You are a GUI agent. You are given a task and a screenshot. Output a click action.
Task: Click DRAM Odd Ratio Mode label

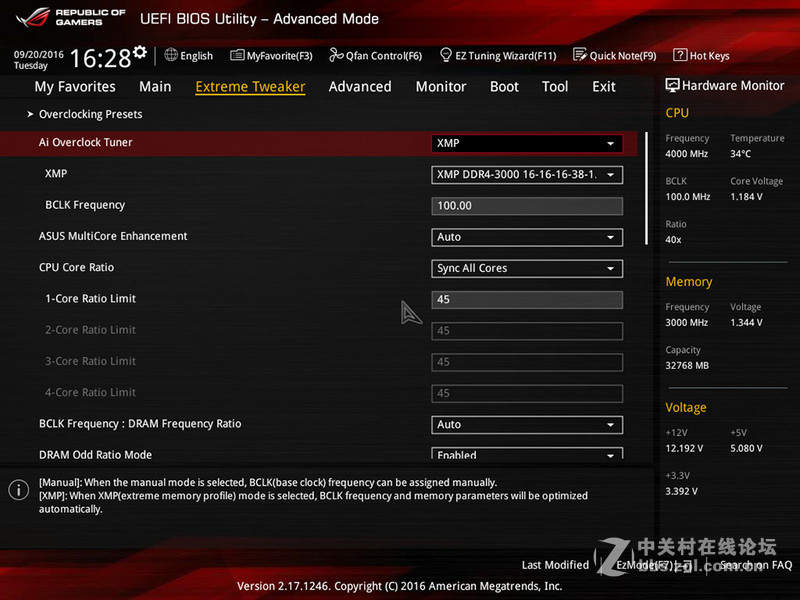click(95, 455)
